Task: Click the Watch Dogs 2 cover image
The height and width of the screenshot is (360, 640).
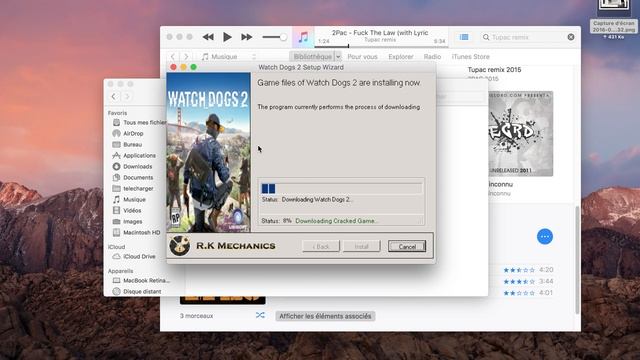Action: pos(209,152)
